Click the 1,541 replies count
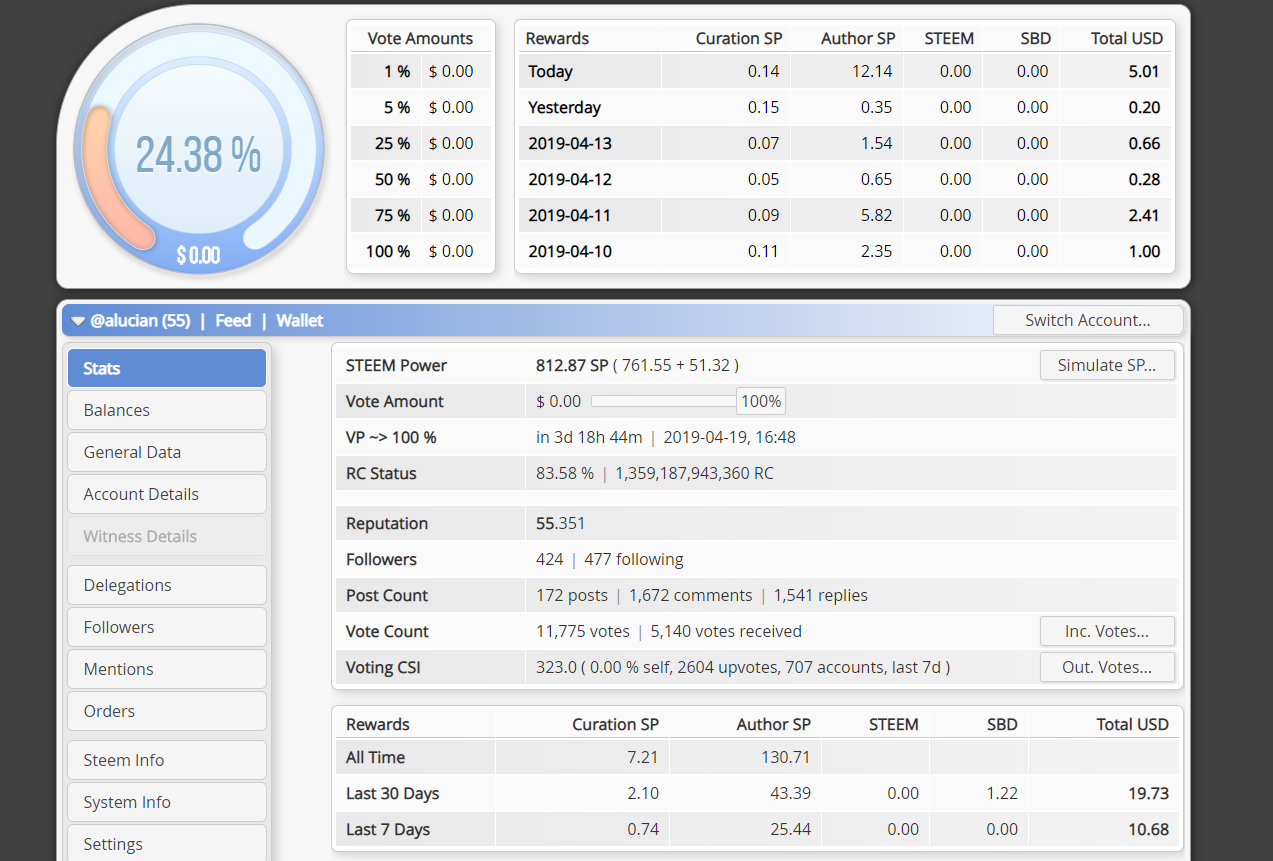 point(821,595)
